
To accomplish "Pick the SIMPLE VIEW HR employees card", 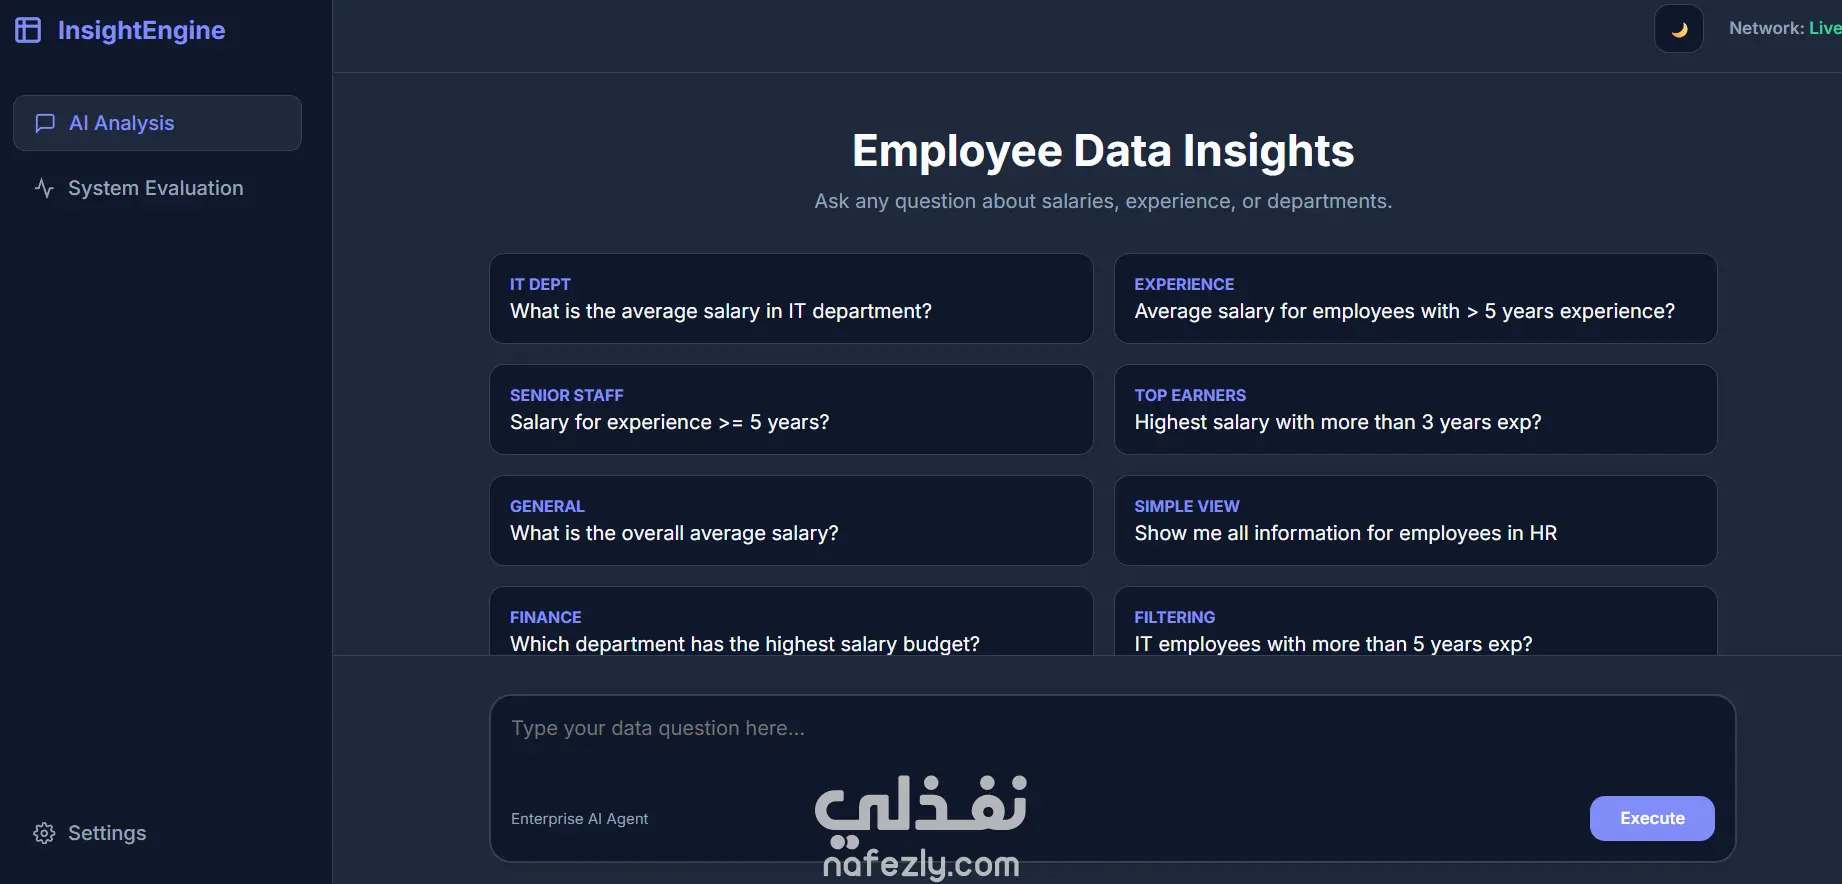I will (1415, 520).
